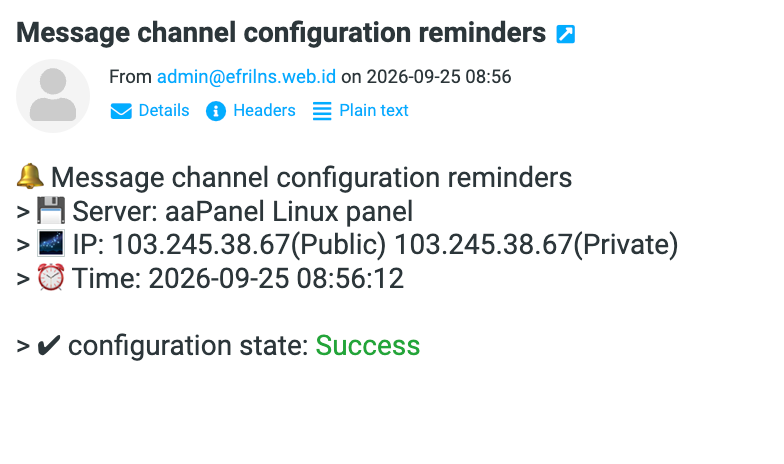Click the 103.245.38.67(Public) IP text
This screenshot has height=464, width=784.
tap(249, 244)
